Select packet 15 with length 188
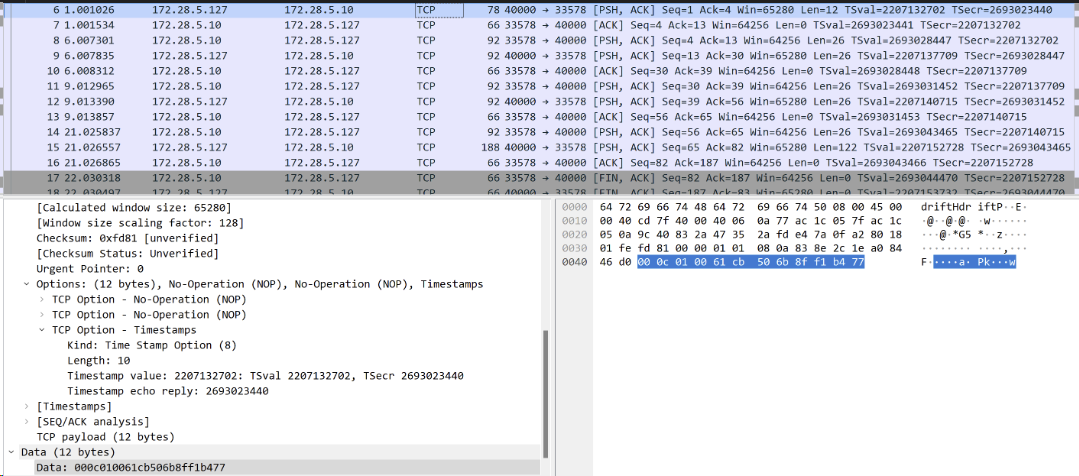The width and height of the screenshot is (1079, 476). [540, 147]
